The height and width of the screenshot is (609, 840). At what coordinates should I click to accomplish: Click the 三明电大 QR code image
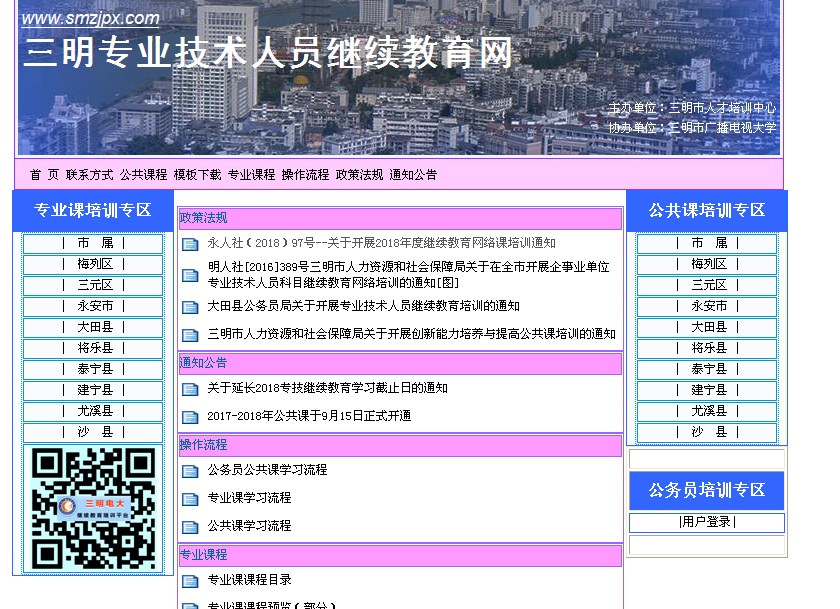click(93, 508)
